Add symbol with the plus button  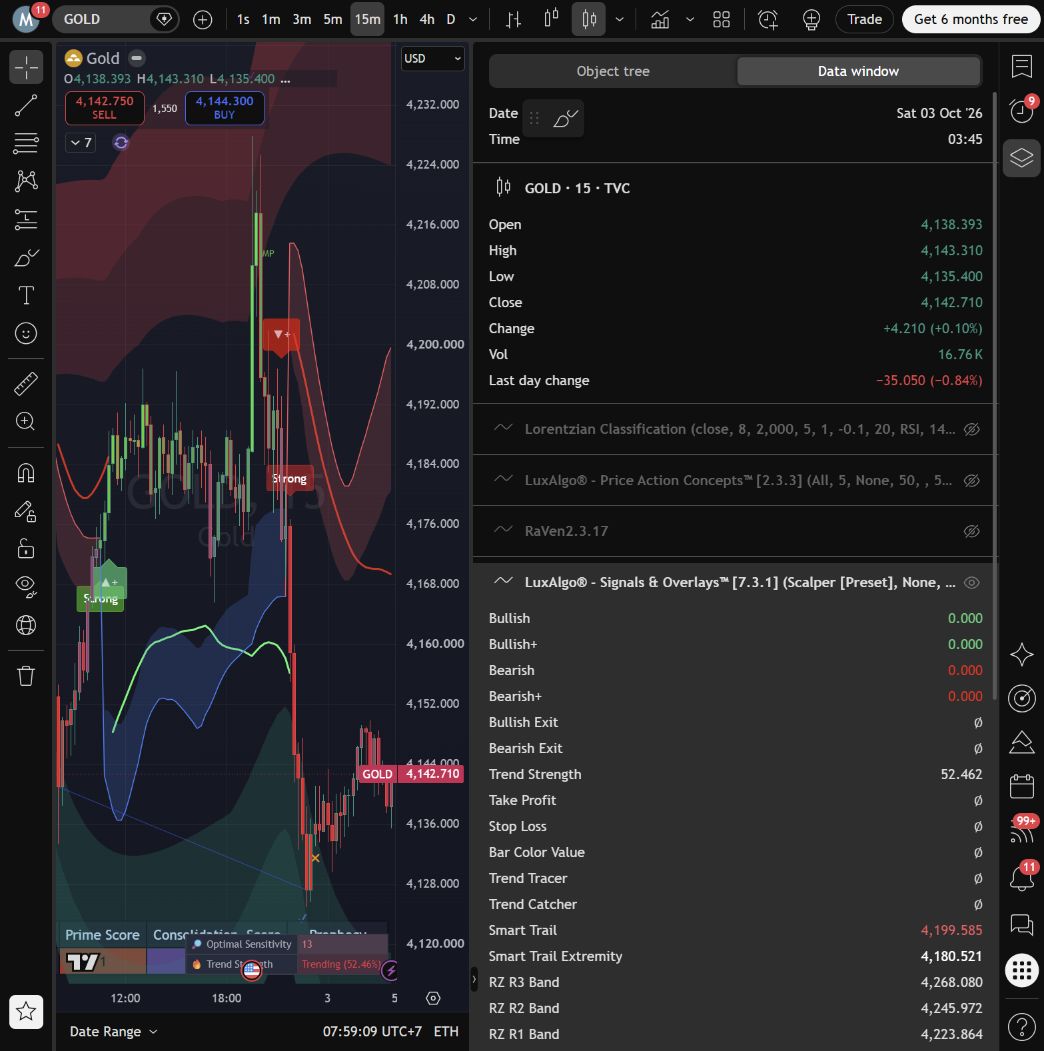click(x=202, y=19)
